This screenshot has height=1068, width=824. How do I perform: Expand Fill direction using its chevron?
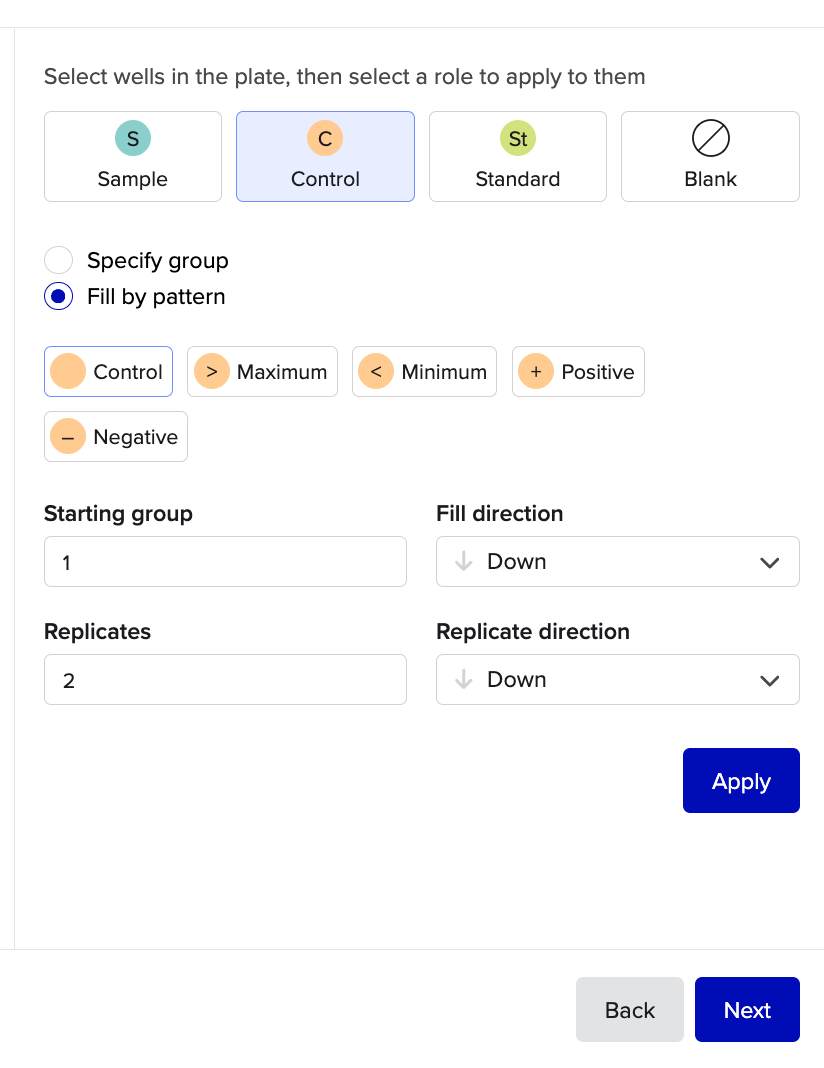point(769,562)
